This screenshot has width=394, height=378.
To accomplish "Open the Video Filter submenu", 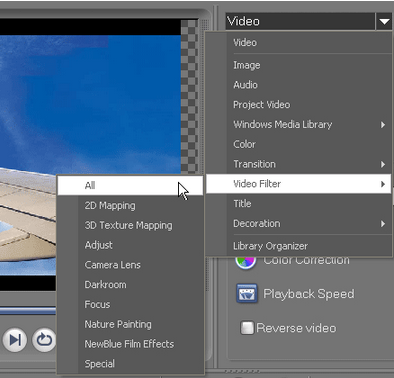I will click(x=298, y=184).
